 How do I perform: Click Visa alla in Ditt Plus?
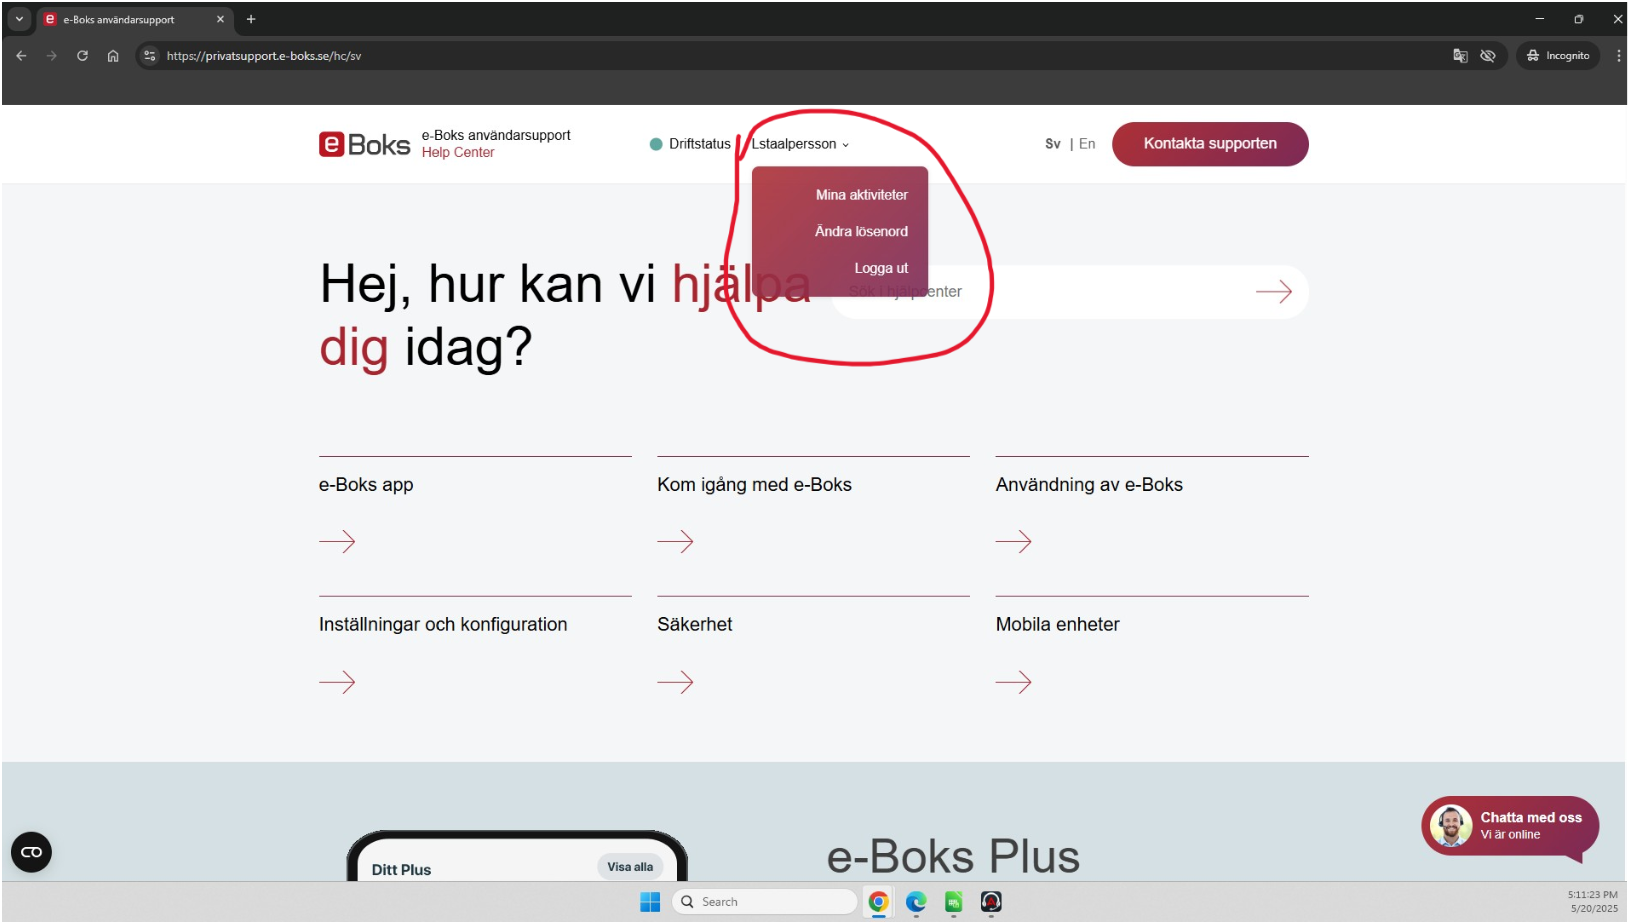click(630, 868)
